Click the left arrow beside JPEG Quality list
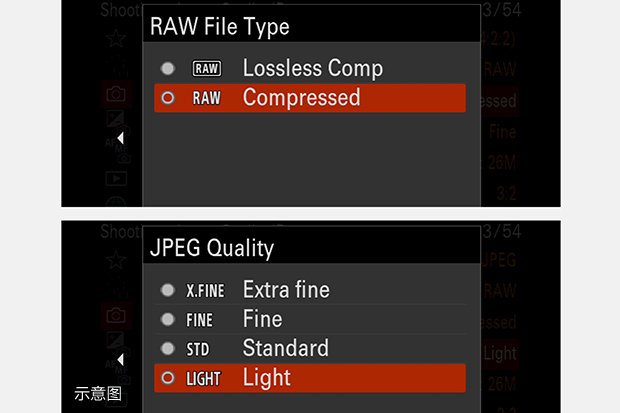This screenshot has height=413, width=620. coord(120,358)
